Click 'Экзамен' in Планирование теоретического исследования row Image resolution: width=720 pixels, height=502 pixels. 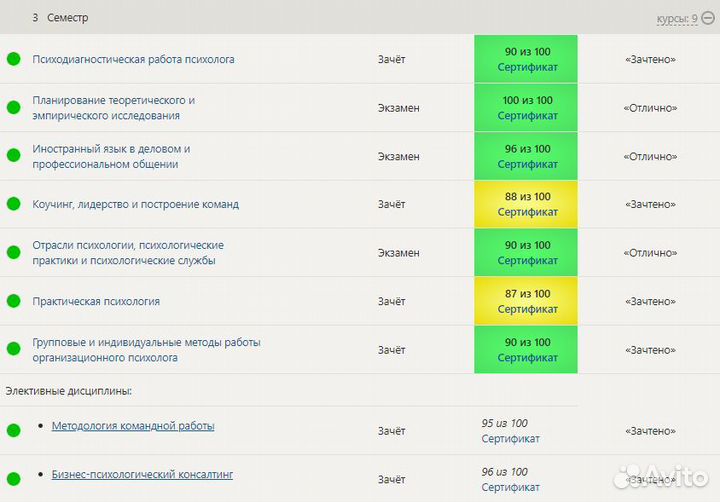point(399,108)
